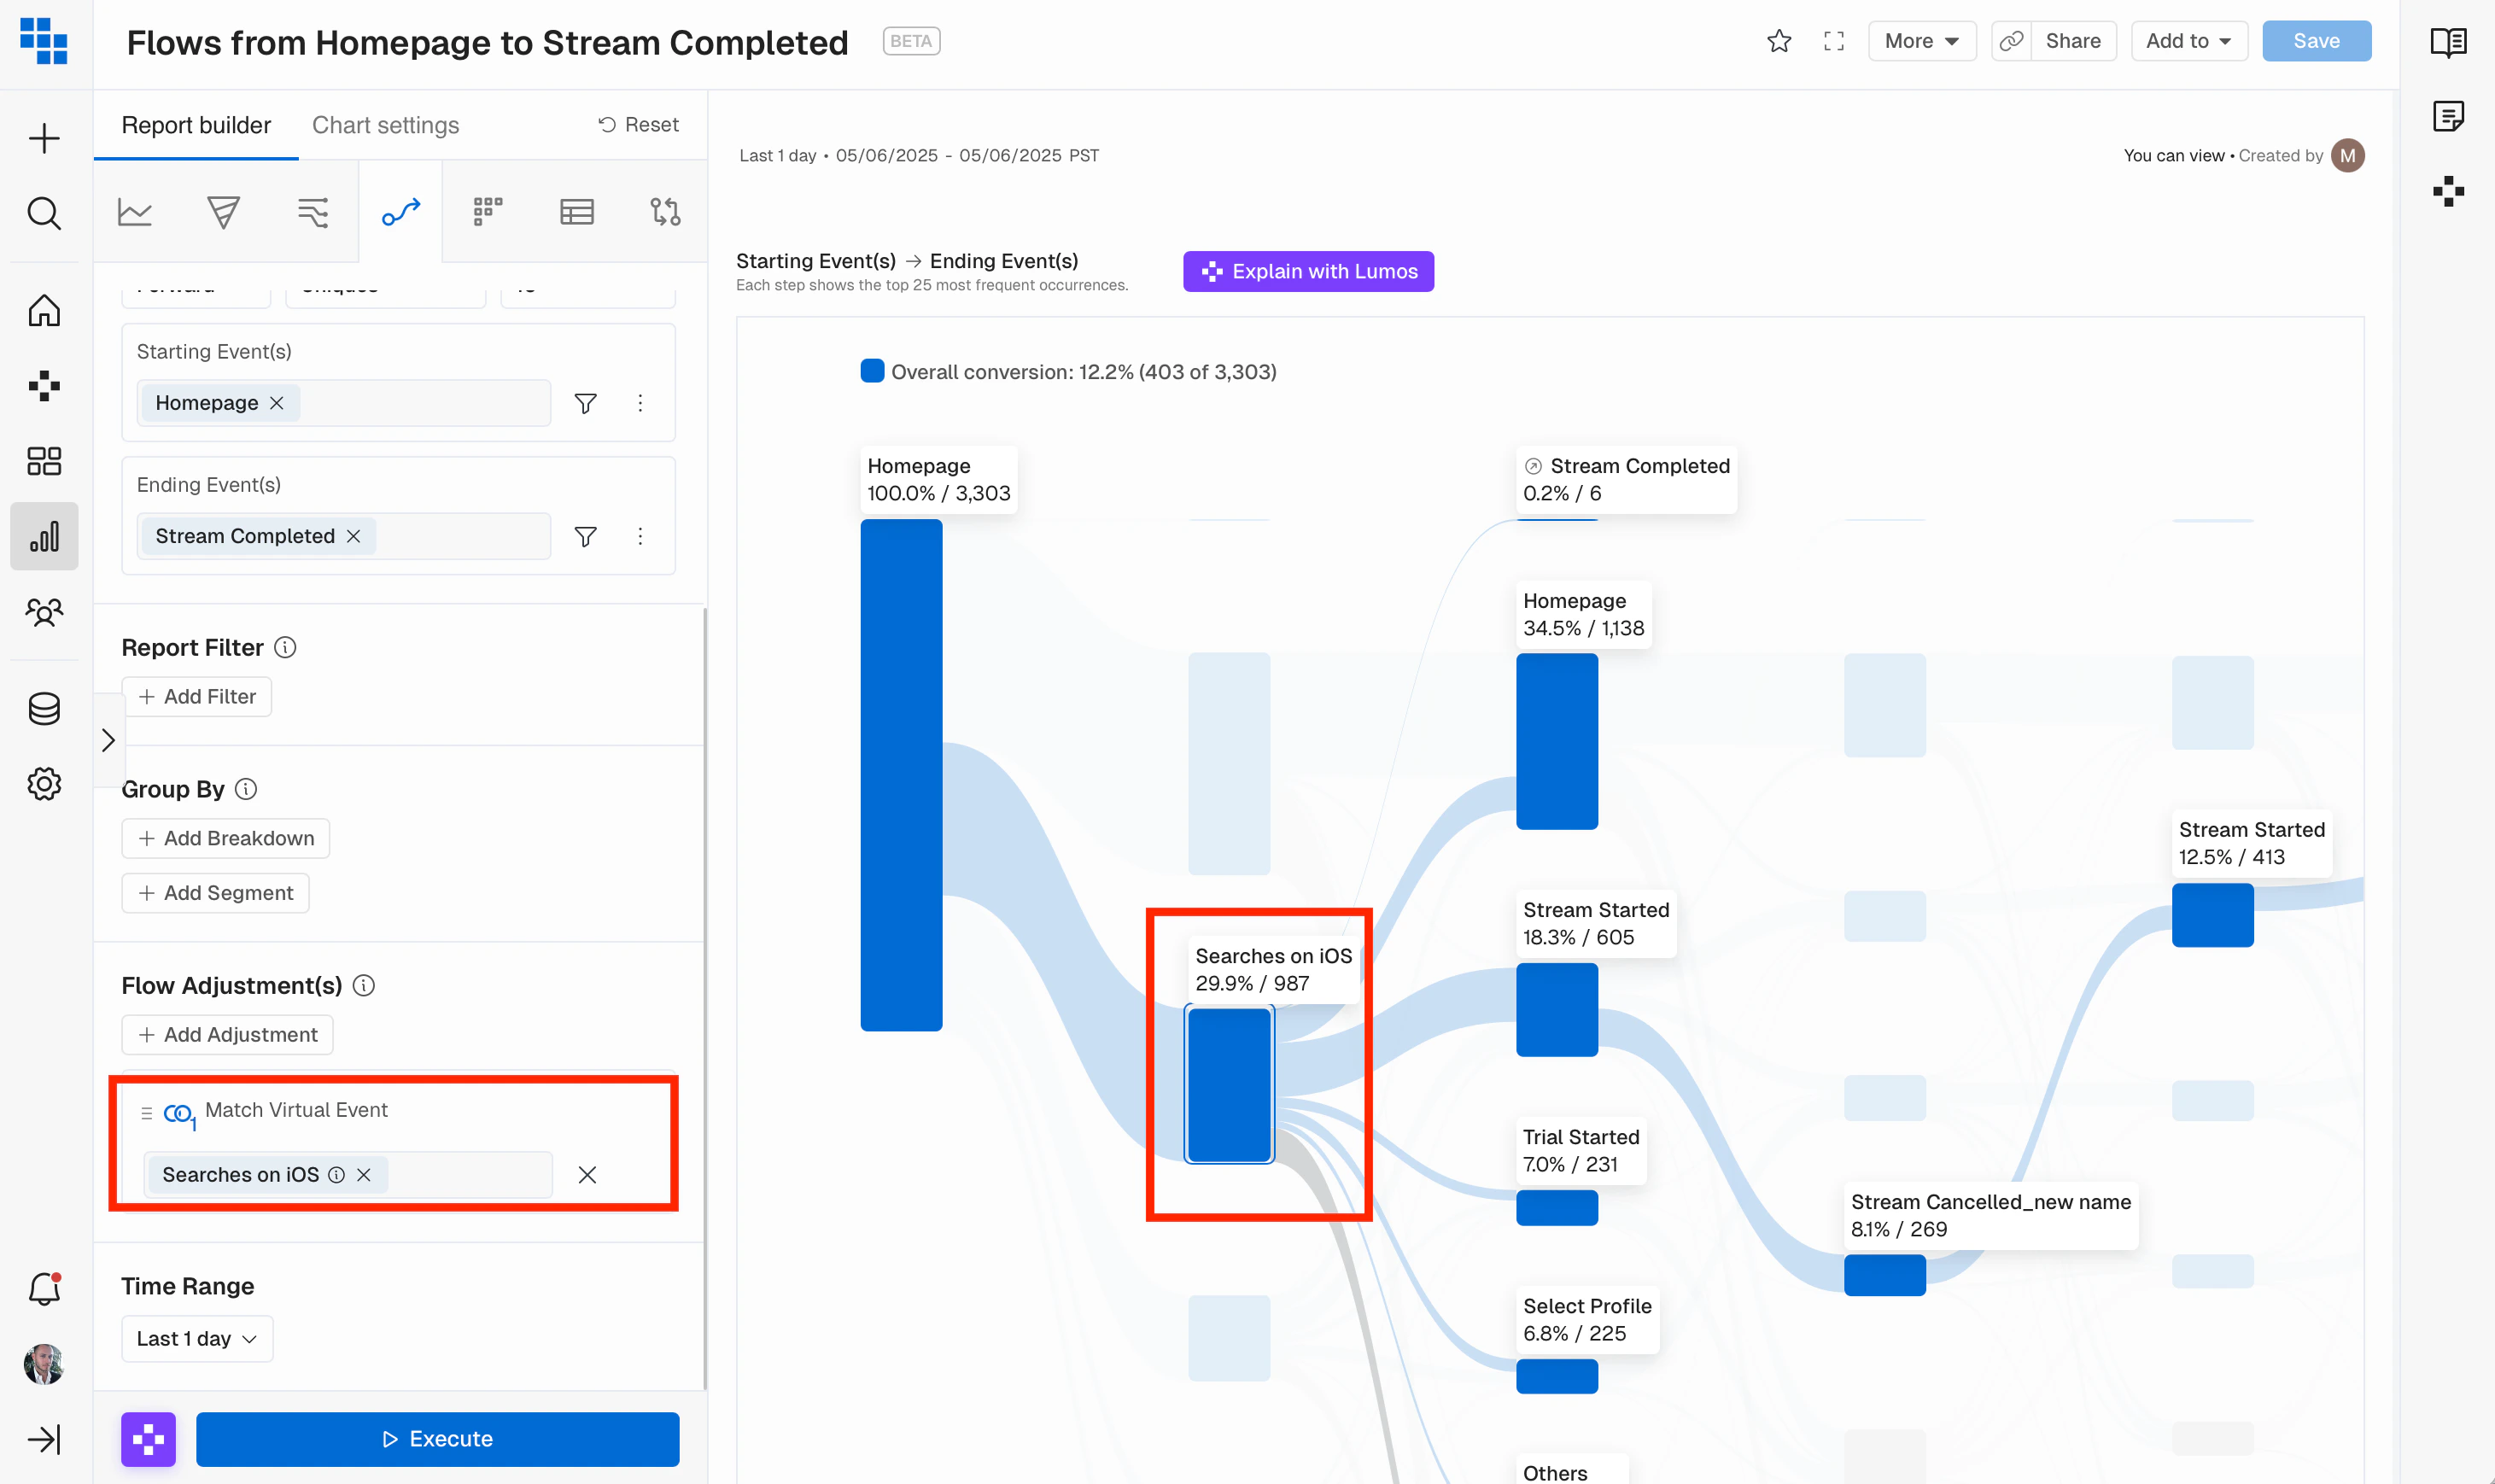This screenshot has width=2495, height=1484.
Task: Remove Homepage chip from Starting Events
Action: (x=277, y=403)
